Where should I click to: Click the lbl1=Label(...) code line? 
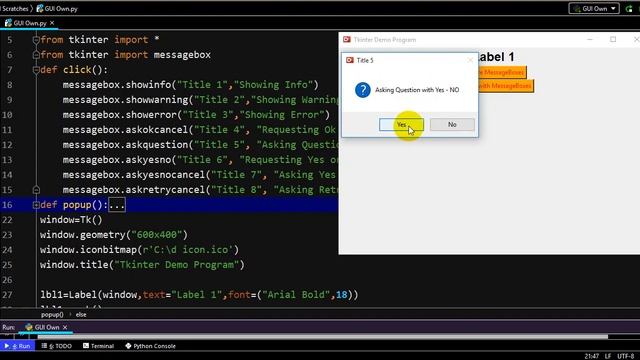pyautogui.click(x=199, y=295)
